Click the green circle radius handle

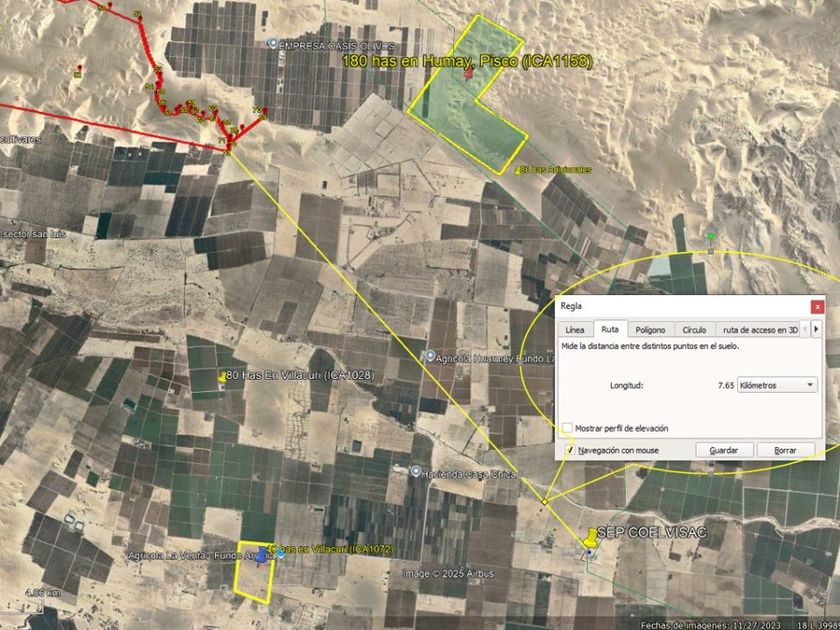(711, 236)
